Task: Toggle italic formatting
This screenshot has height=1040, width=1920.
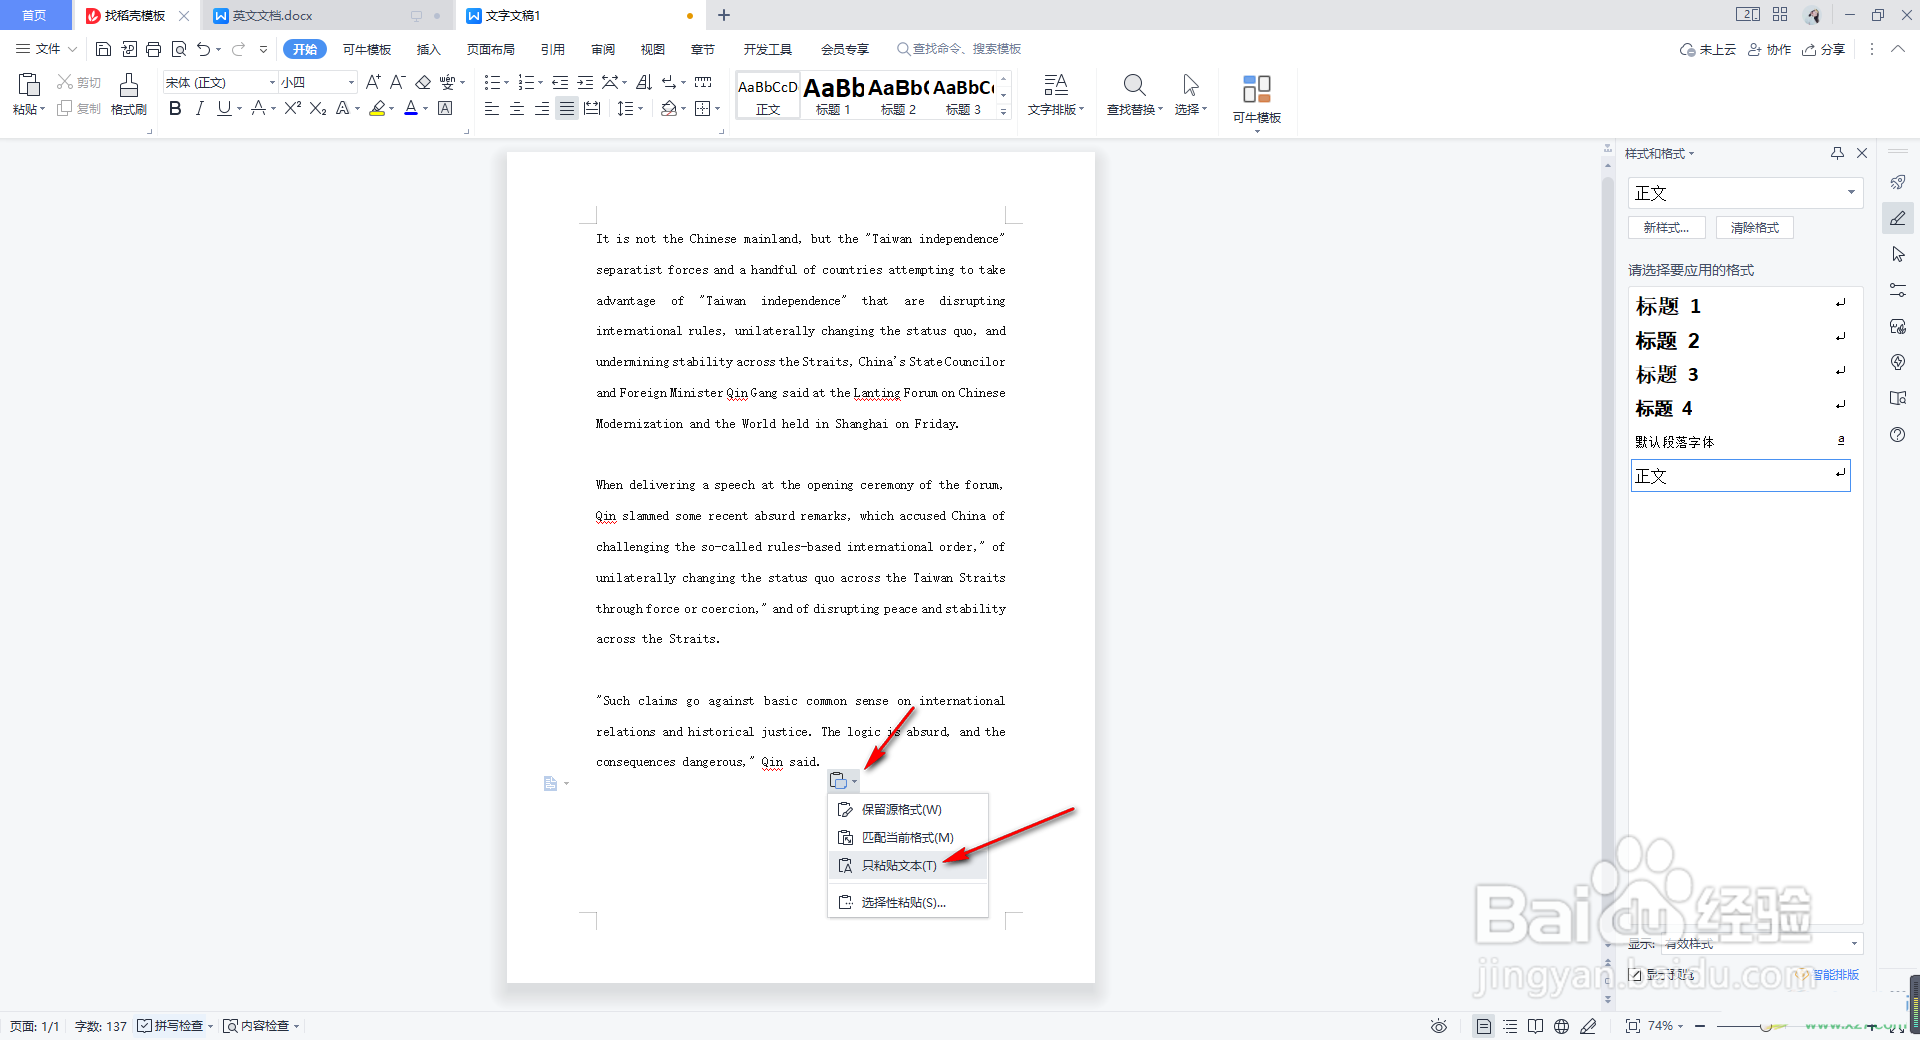Action: point(199,108)
